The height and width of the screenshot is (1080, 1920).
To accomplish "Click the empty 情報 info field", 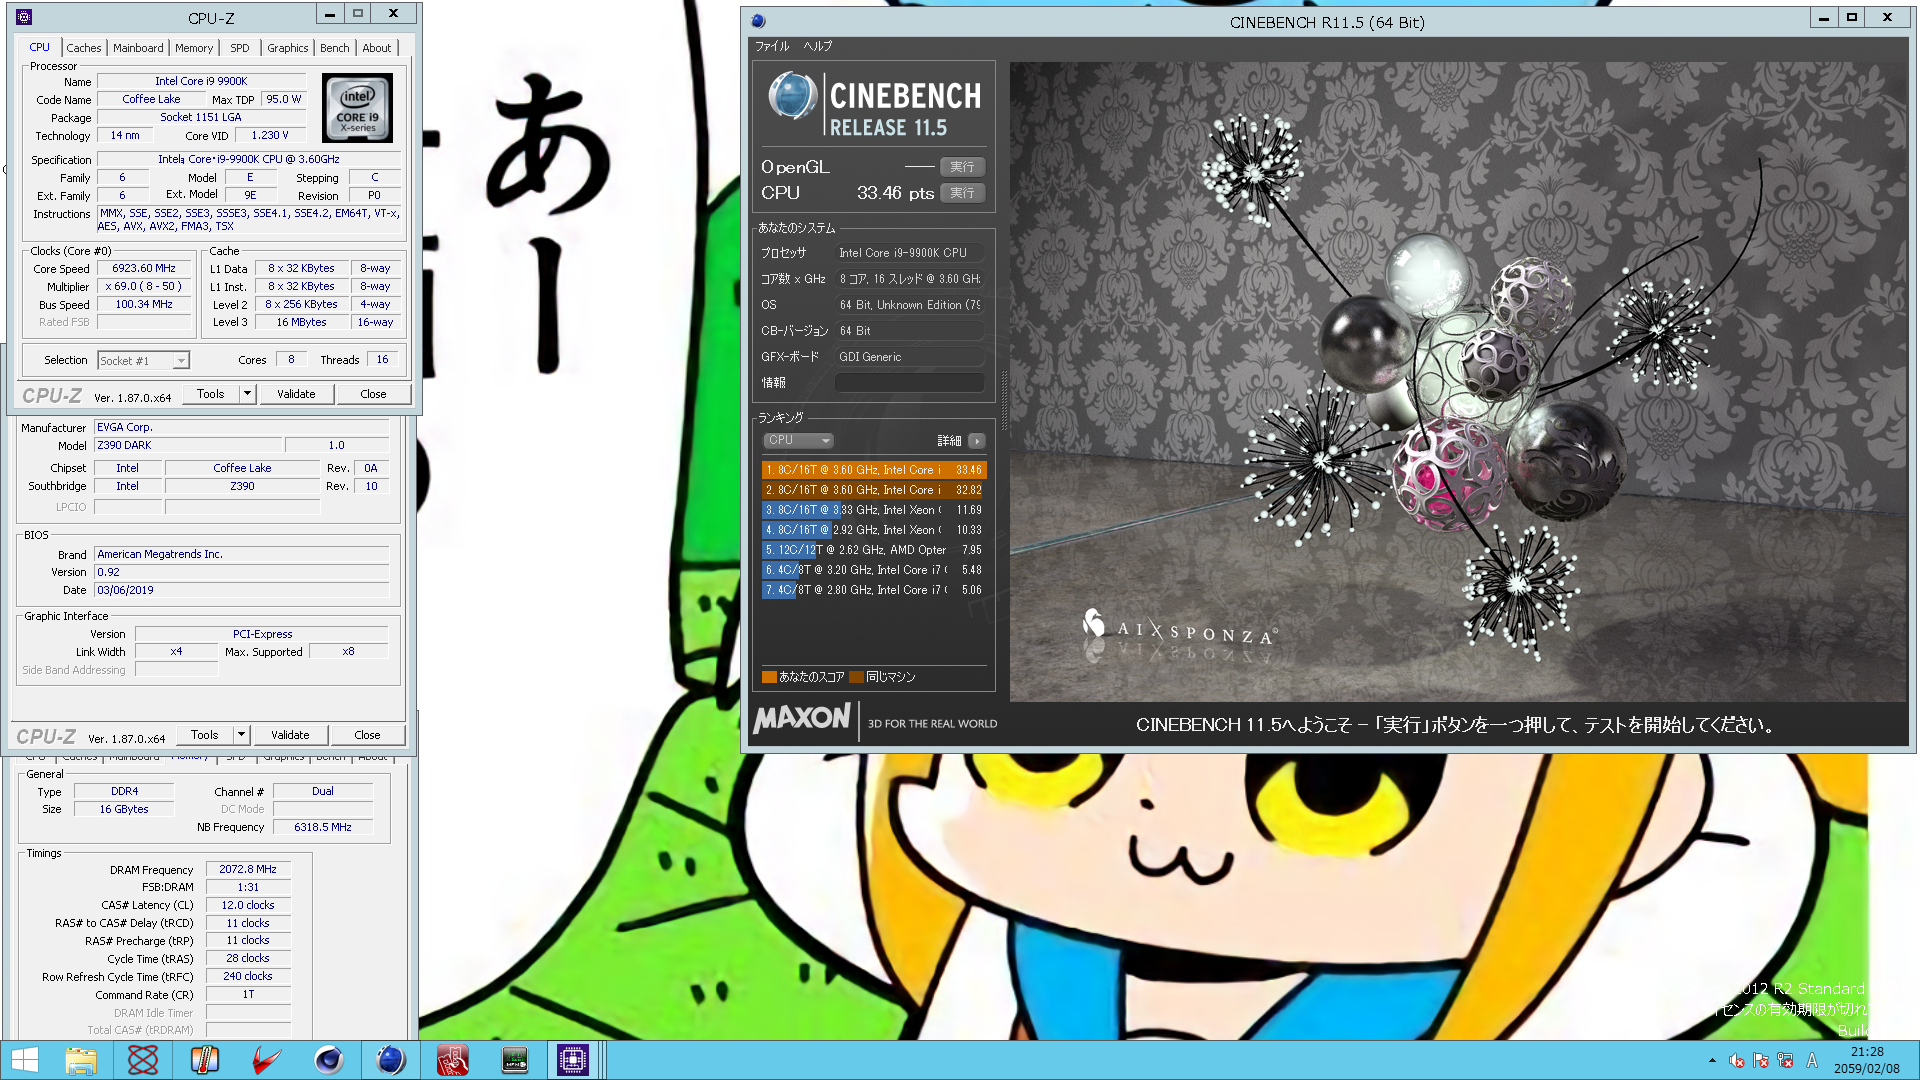I will coord(910,382).
